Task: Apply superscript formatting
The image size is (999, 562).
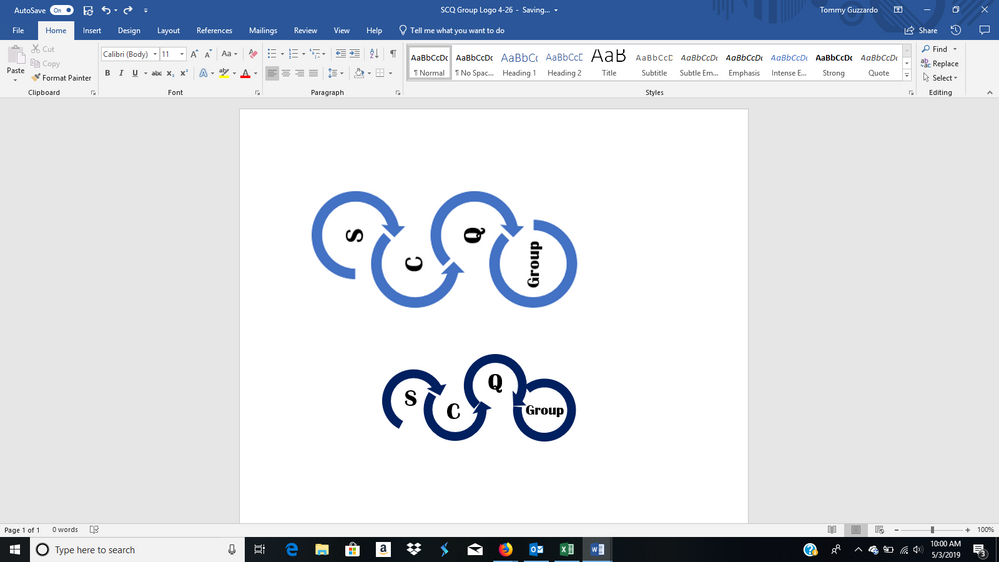Action: coord(184,73)
